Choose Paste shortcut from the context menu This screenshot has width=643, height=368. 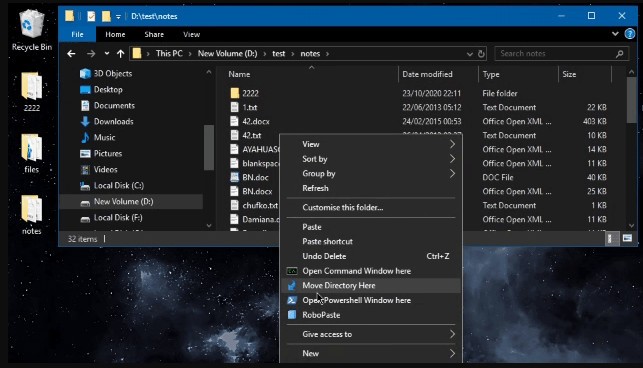[371, 242]
